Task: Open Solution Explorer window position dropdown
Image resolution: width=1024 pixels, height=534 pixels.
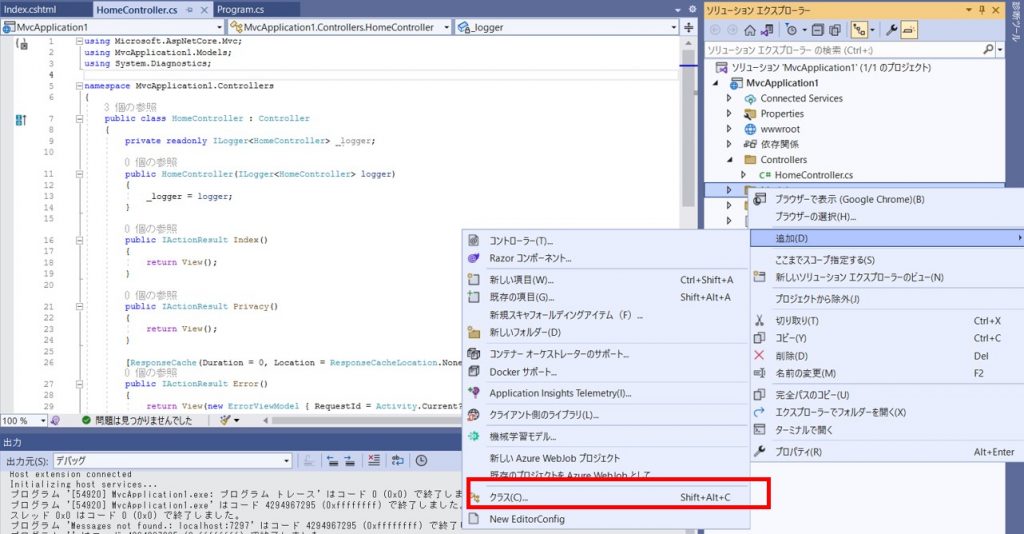Action: pos(968,10)
